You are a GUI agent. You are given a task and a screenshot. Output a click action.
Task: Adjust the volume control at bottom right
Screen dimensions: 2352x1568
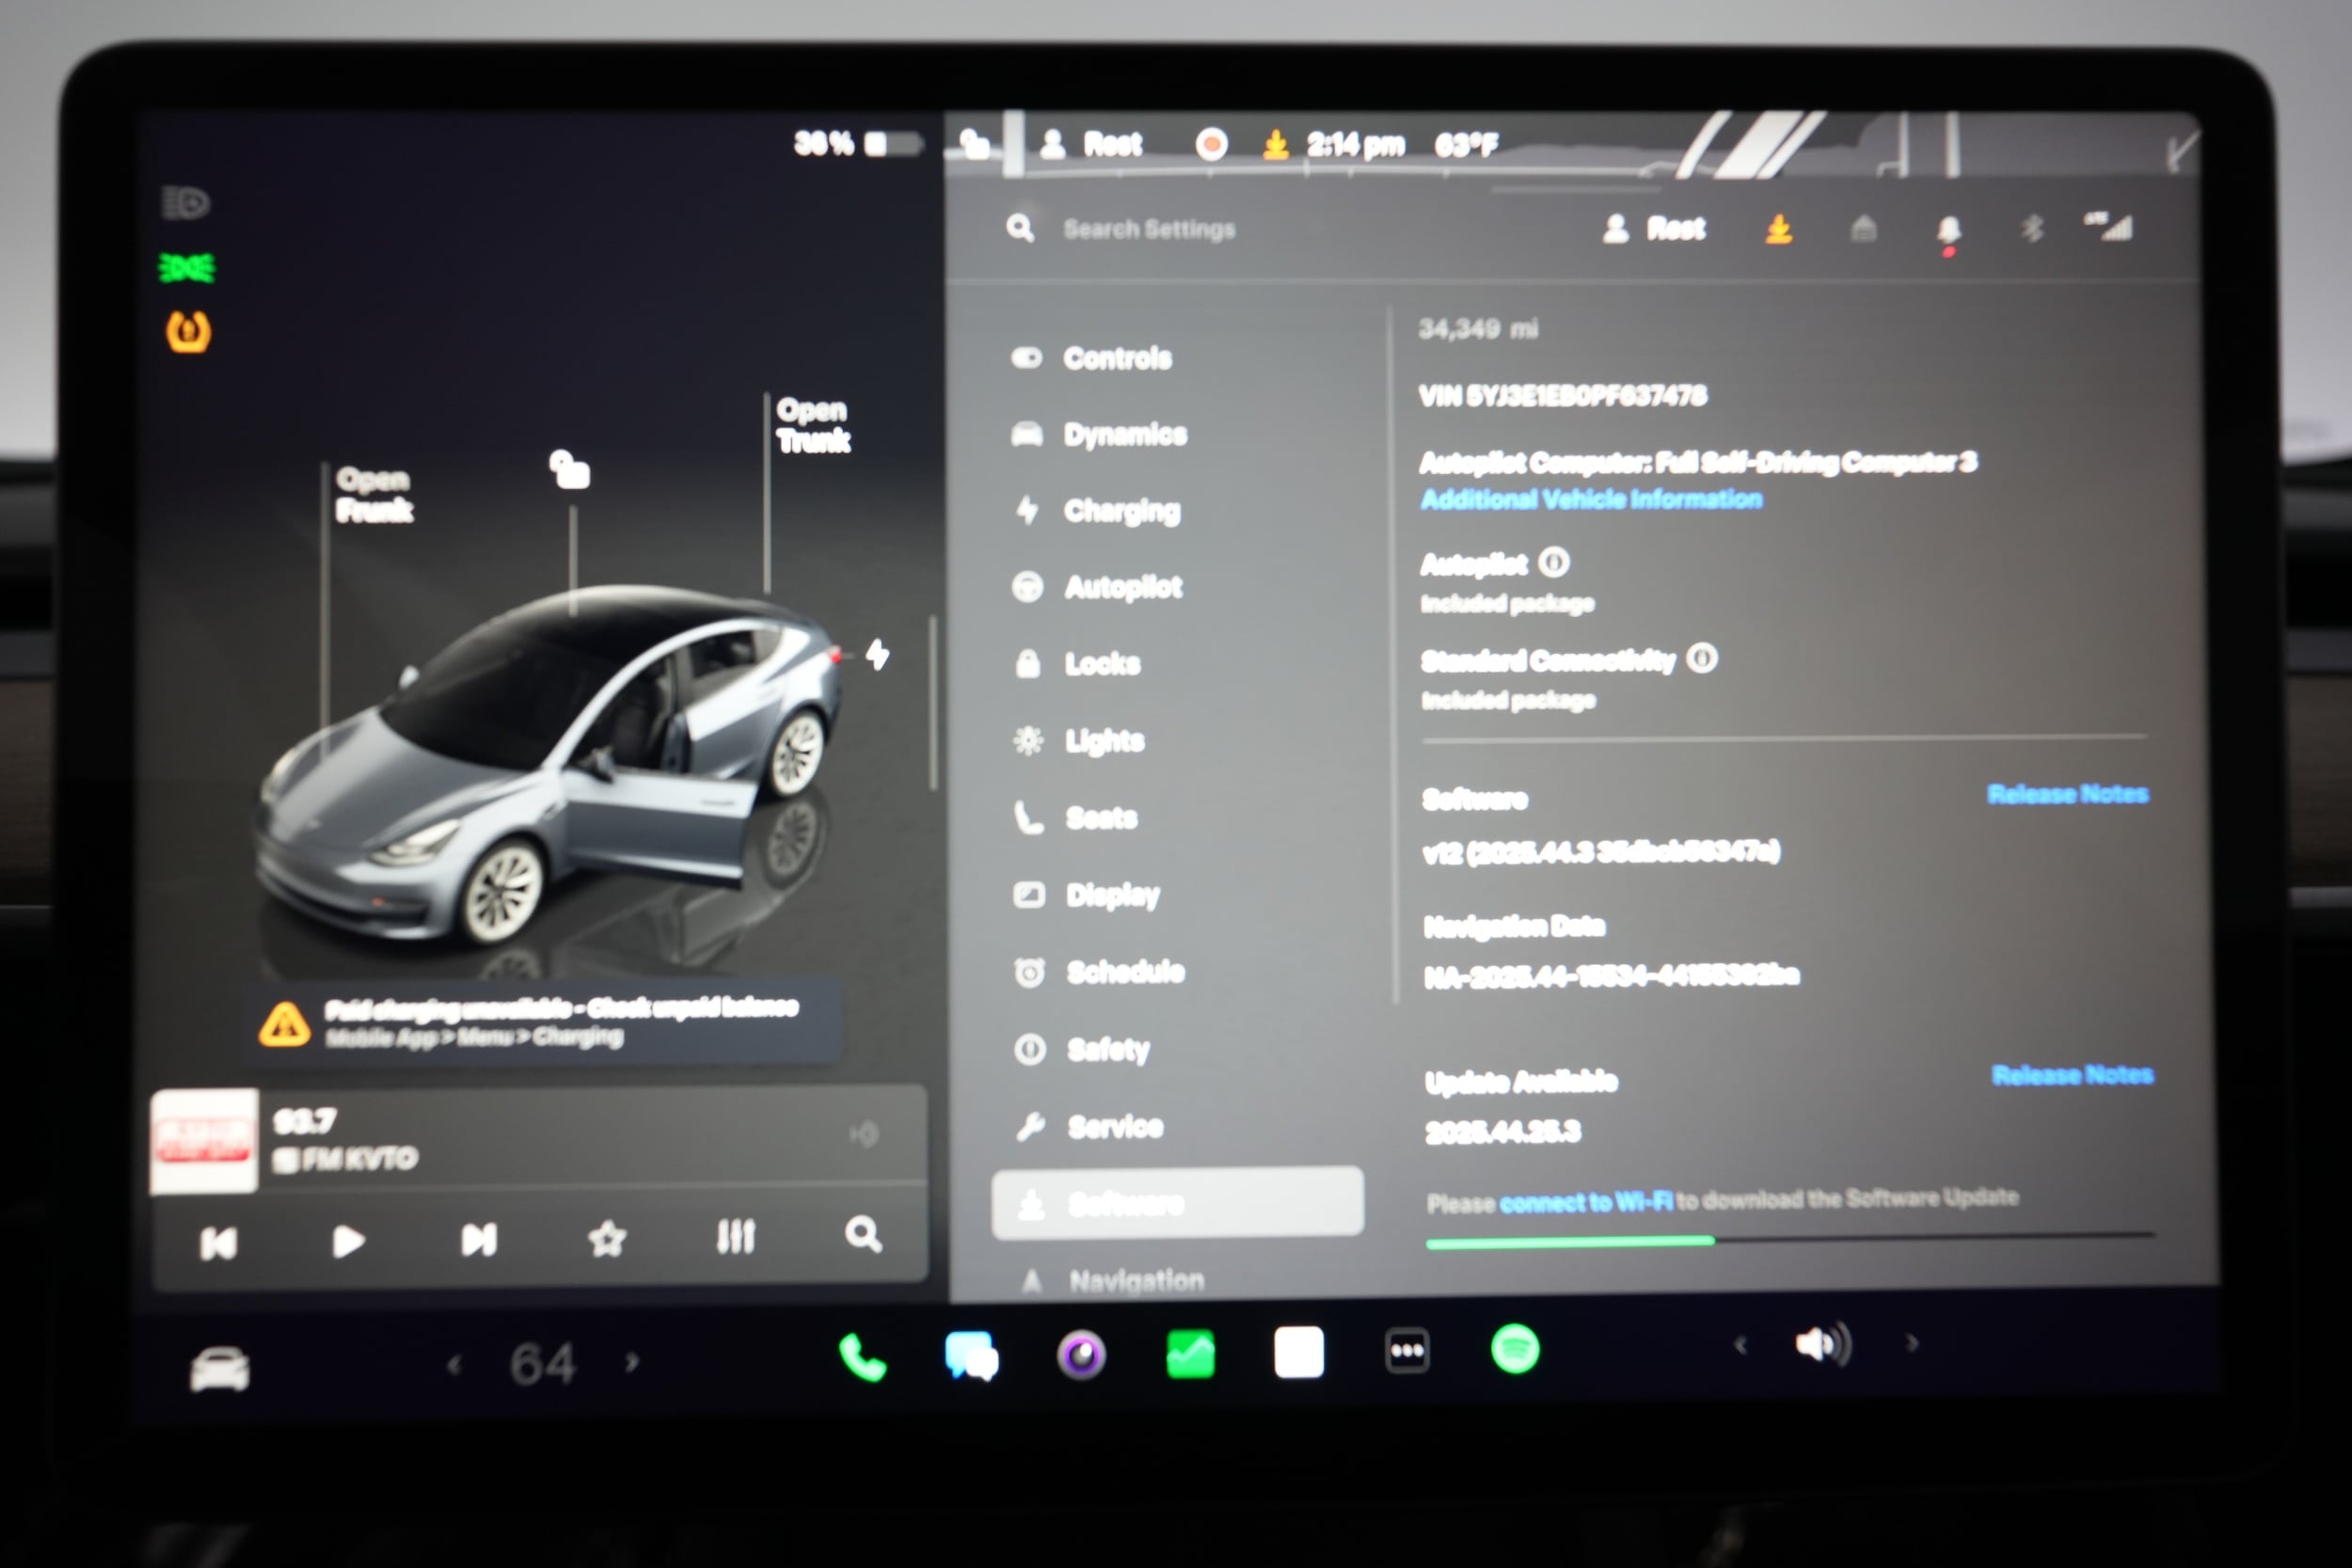tap(1822, 1344)
